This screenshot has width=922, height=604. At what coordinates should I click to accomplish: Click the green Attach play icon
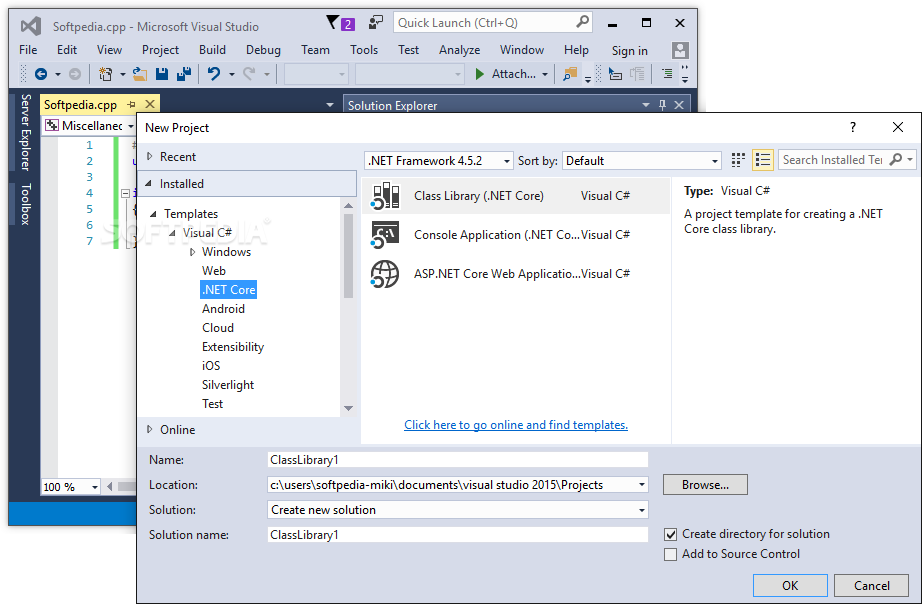tap(480, 74)
